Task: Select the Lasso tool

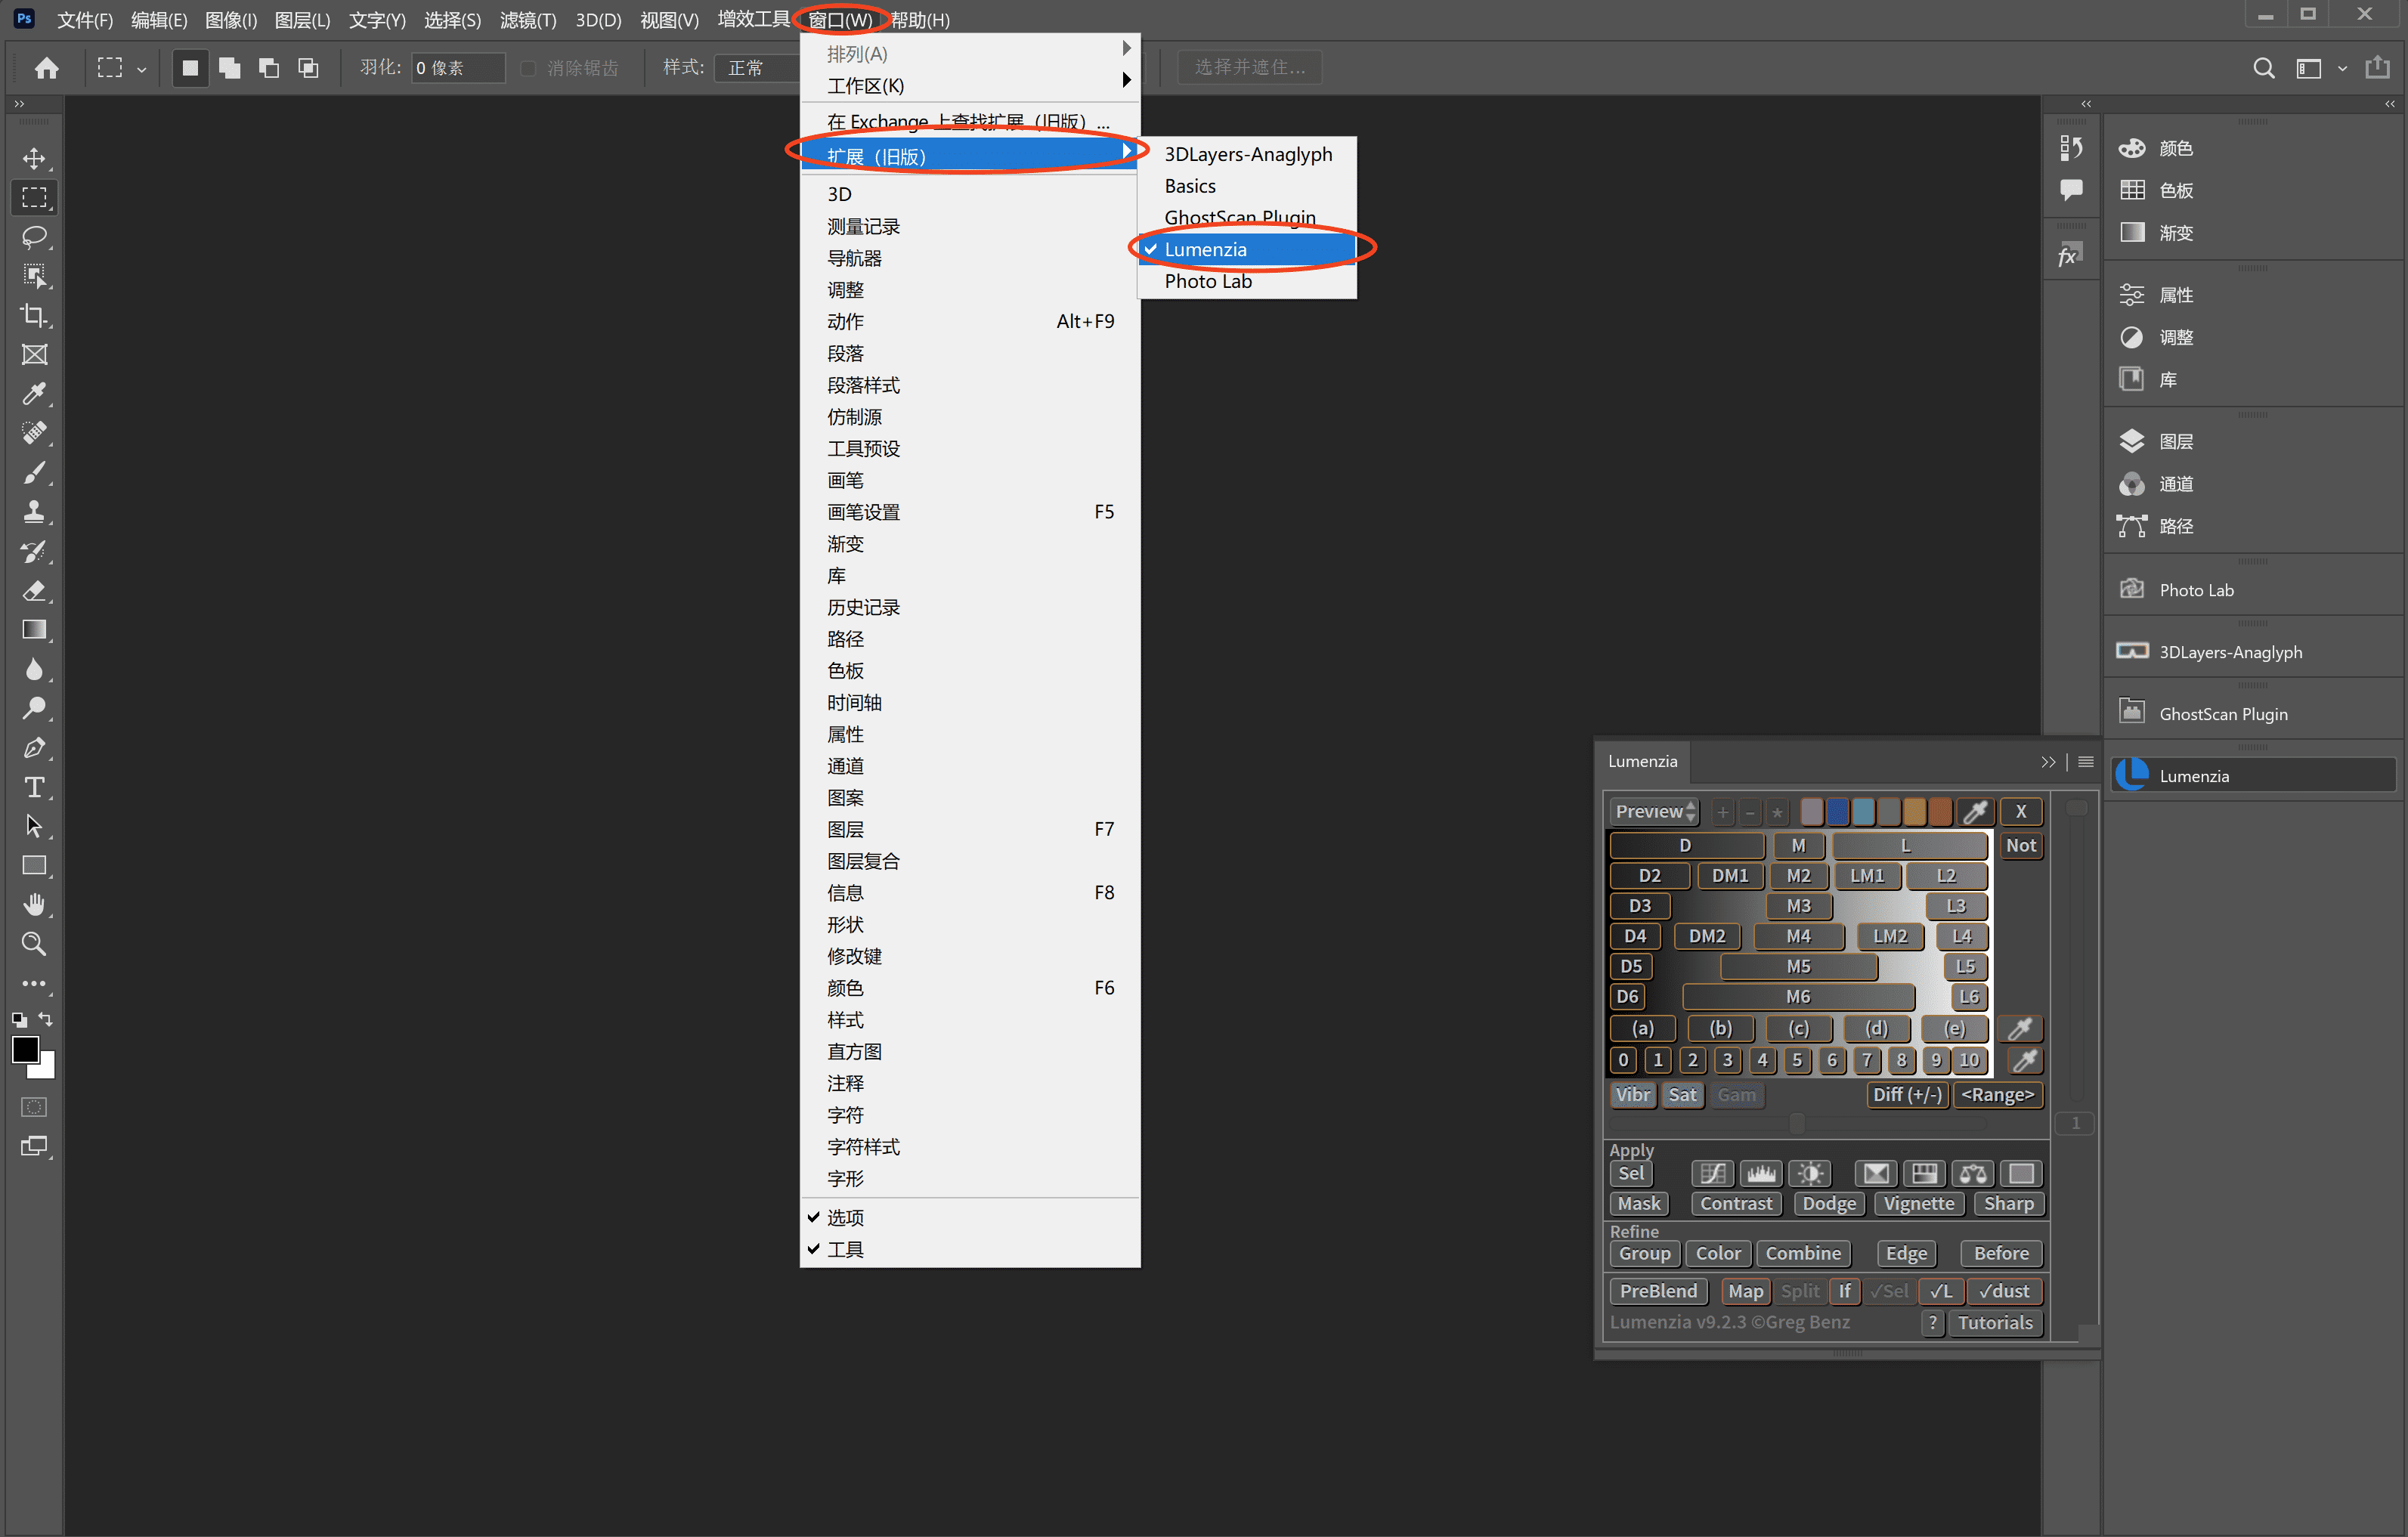Action: (34, 237)
